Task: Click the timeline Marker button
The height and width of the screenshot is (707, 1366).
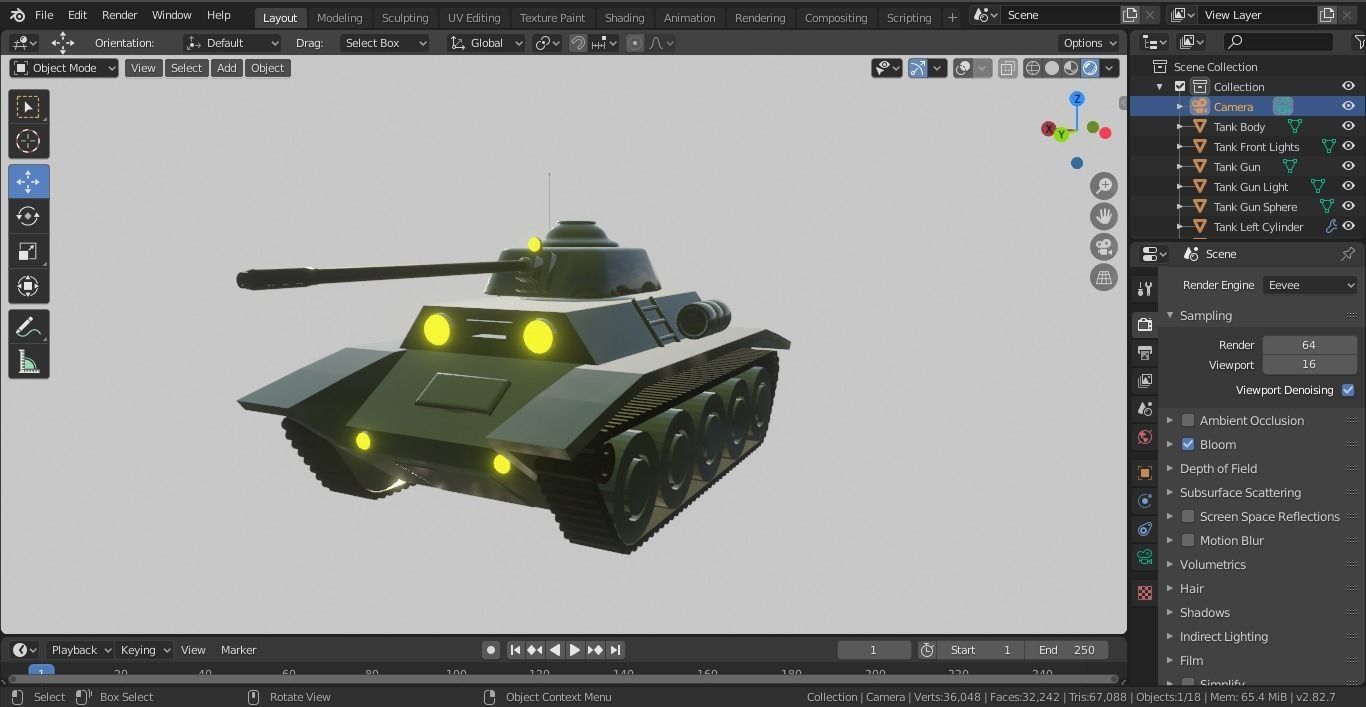Action: tap(238, 650)
